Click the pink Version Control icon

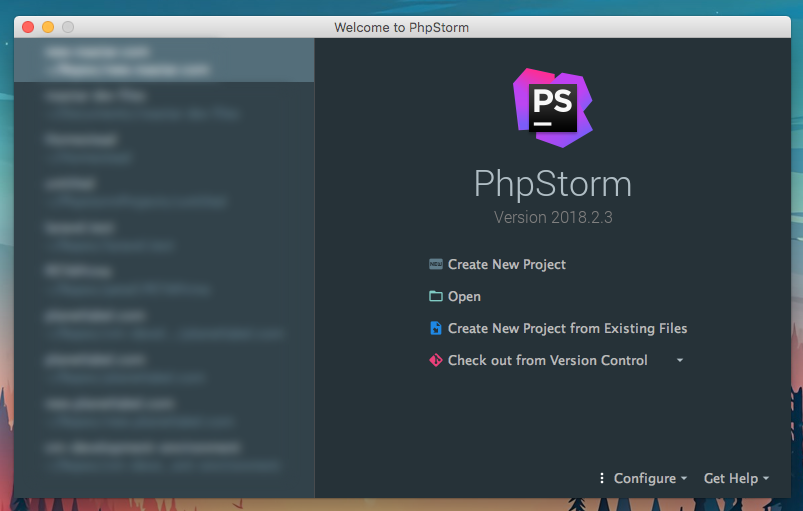435,360
